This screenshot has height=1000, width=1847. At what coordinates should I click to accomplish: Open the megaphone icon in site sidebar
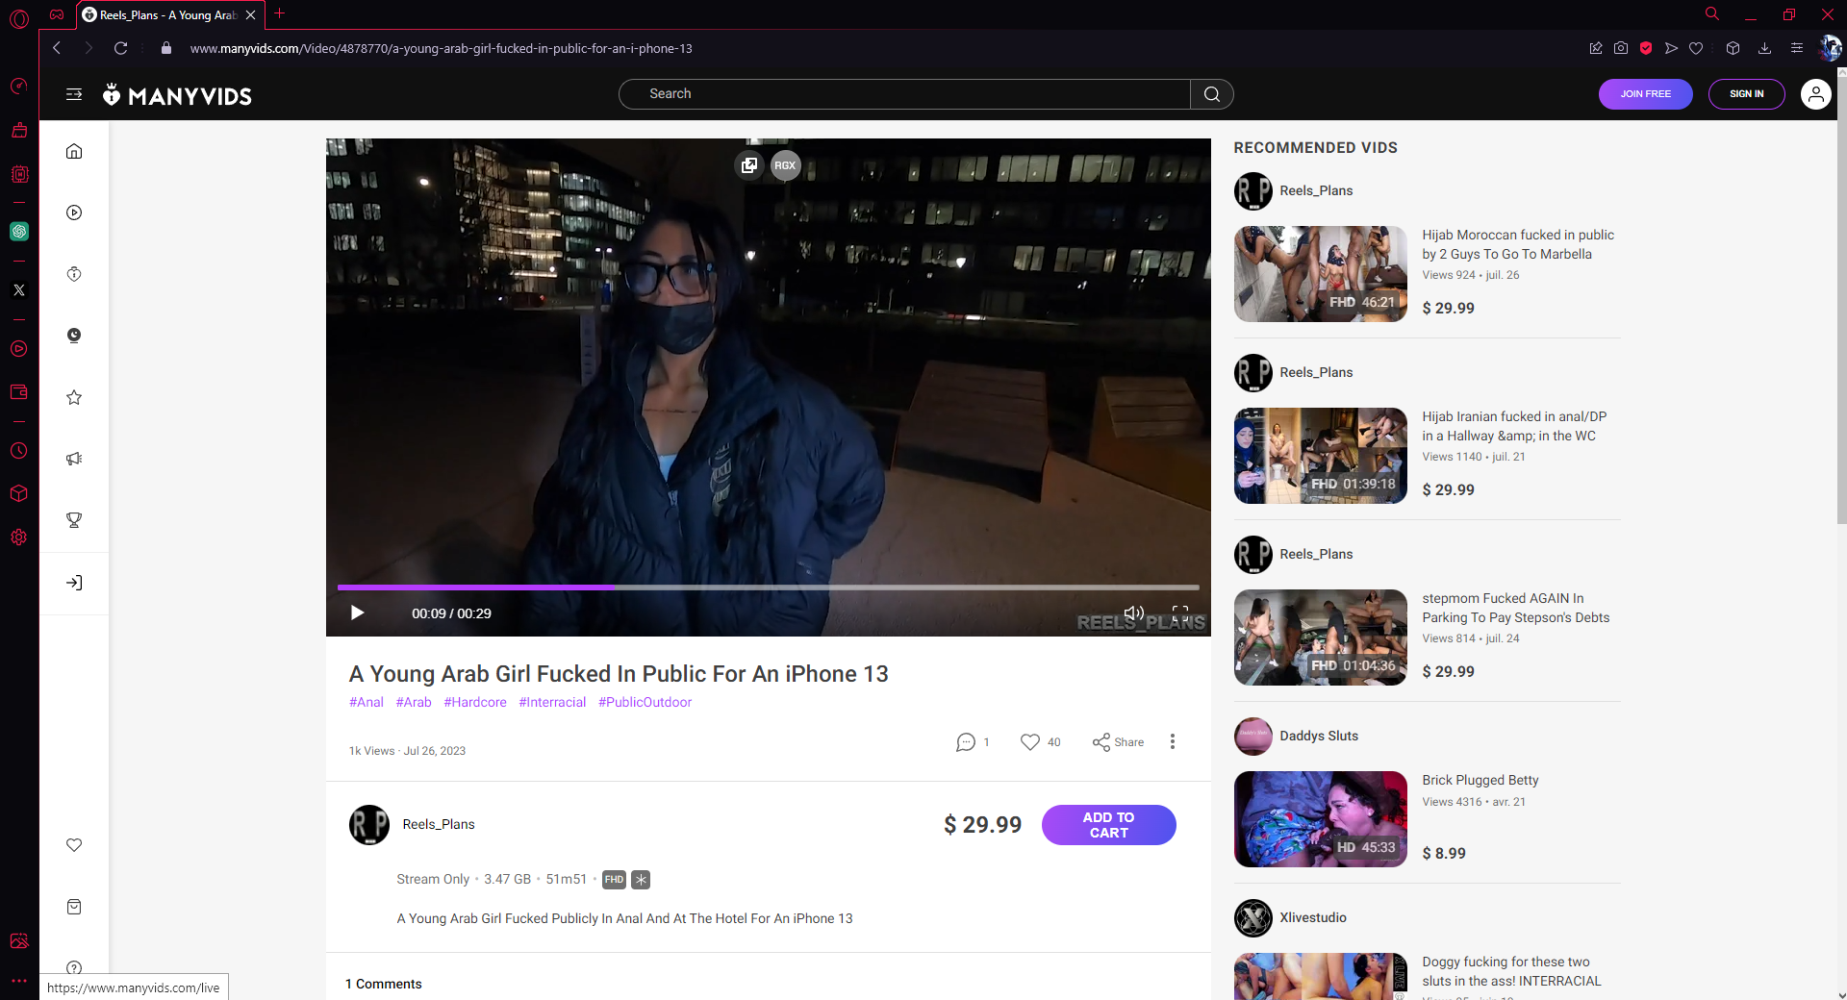pos(74,459)
